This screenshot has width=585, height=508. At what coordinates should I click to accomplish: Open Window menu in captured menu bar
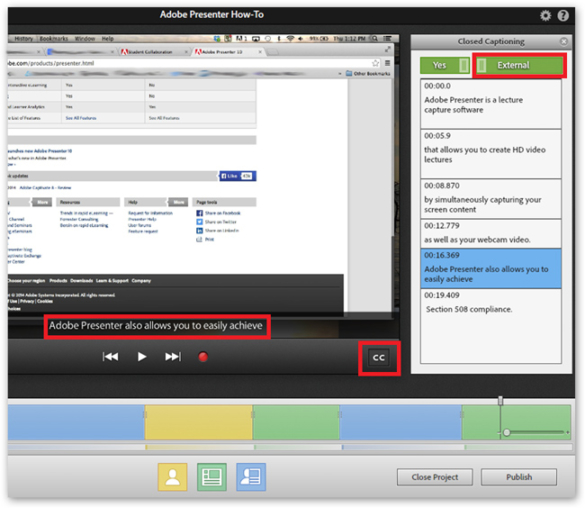(x=85, y=39)
